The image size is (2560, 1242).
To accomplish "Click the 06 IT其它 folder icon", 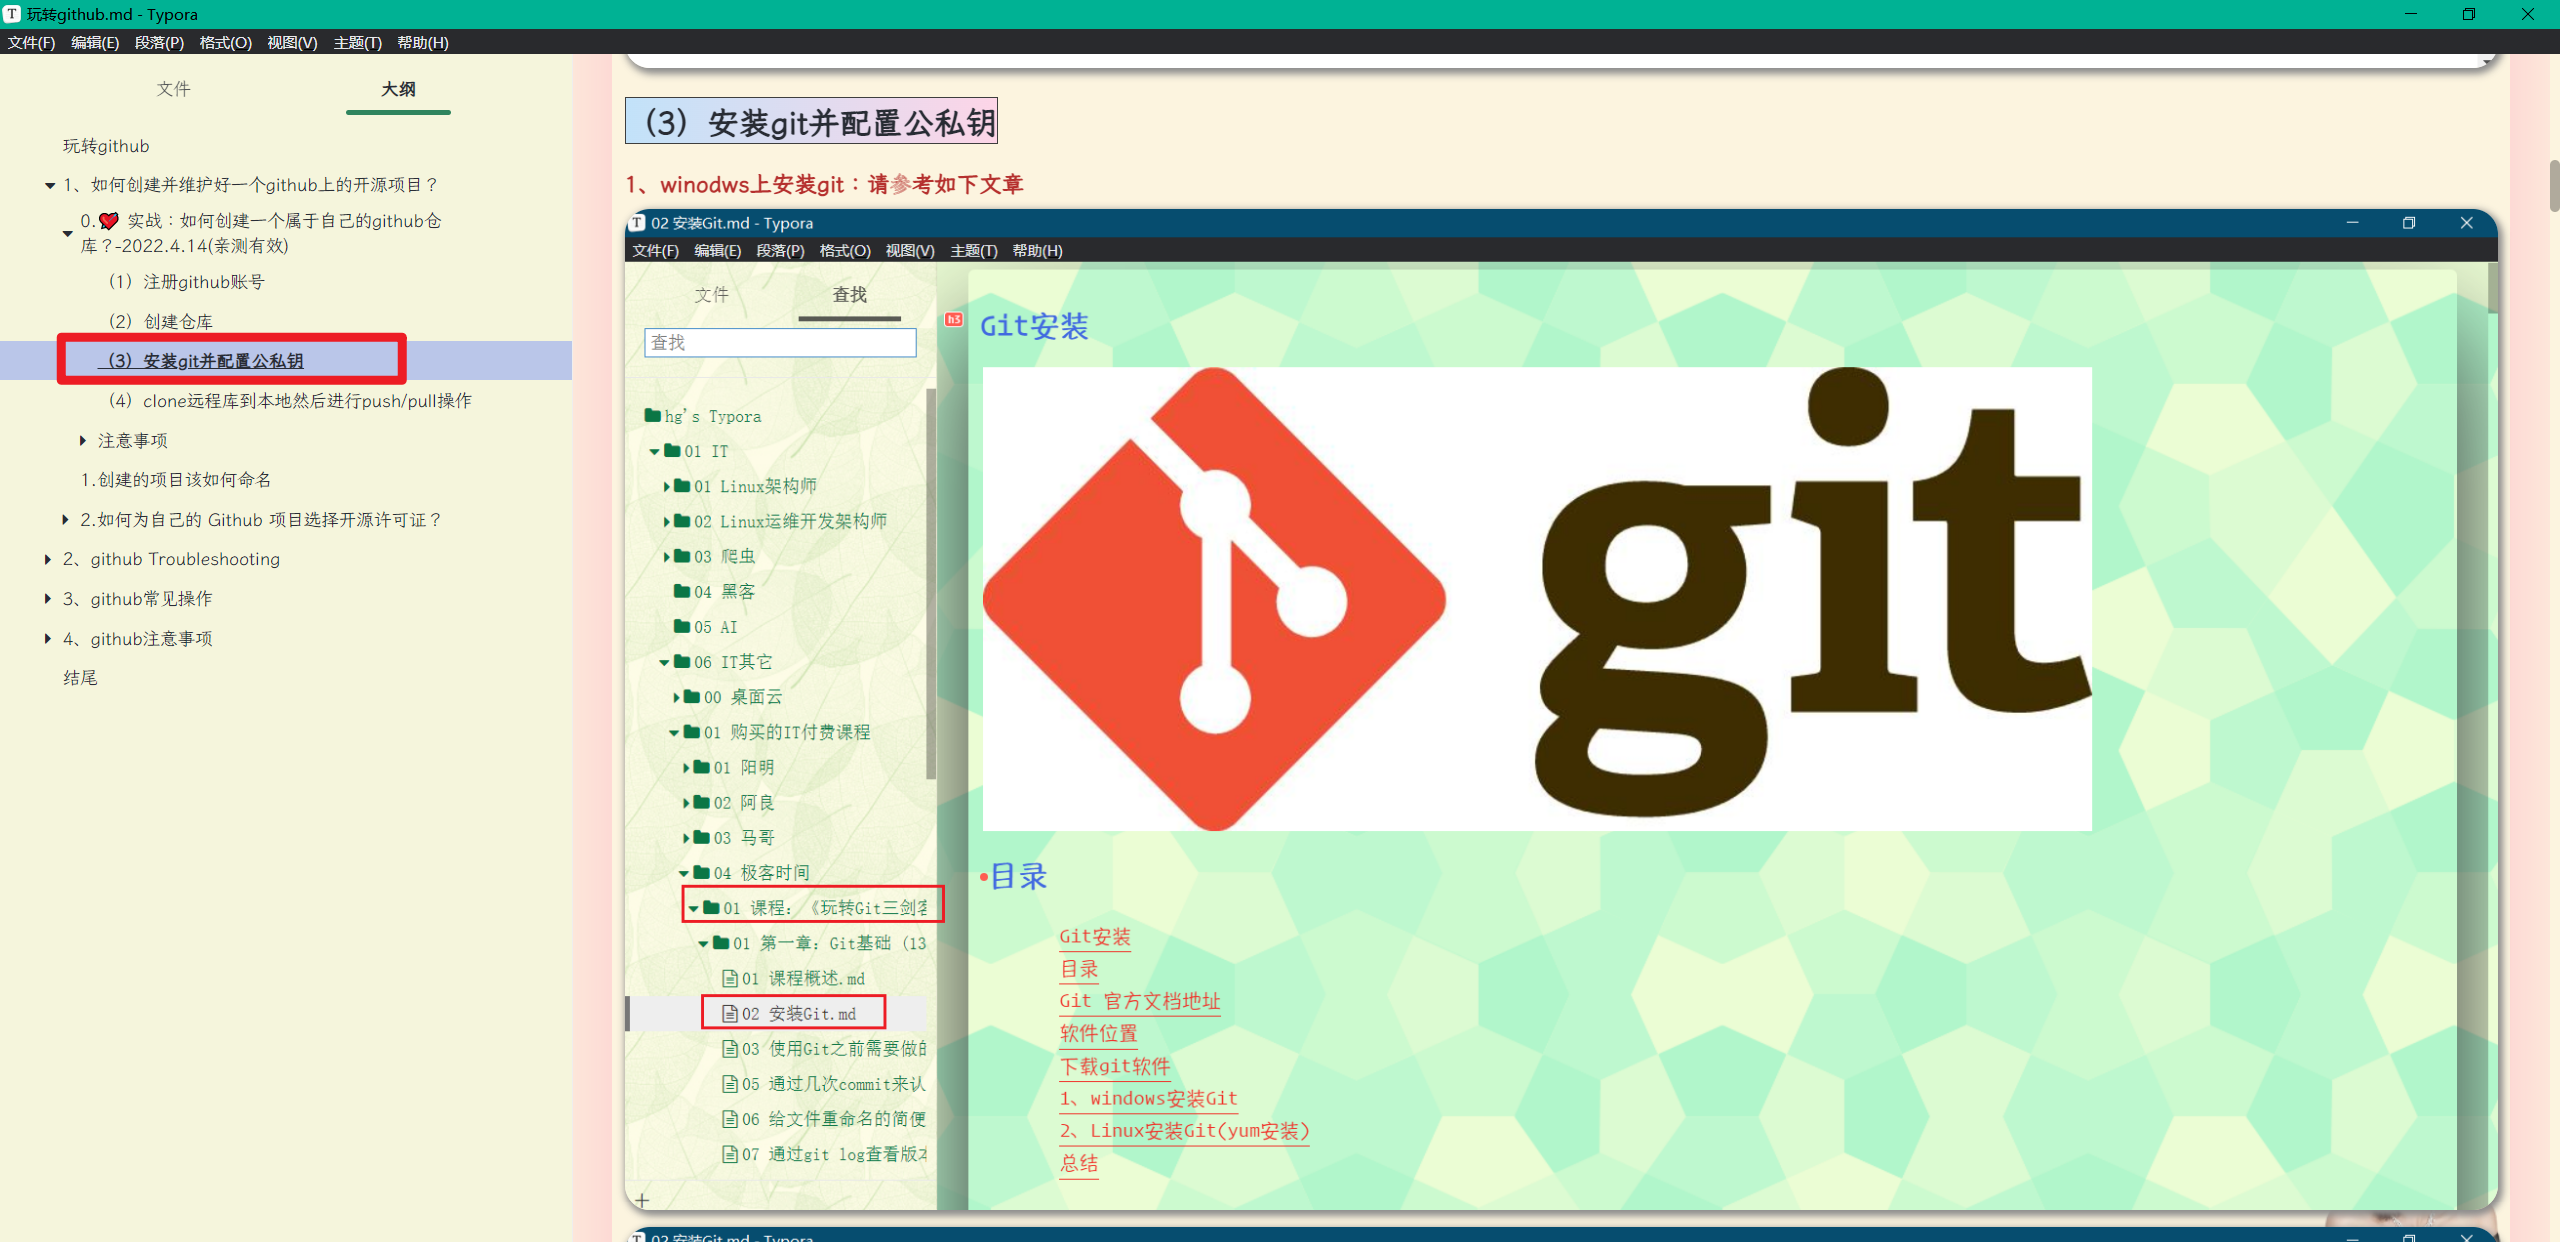I will coord(682,661).
